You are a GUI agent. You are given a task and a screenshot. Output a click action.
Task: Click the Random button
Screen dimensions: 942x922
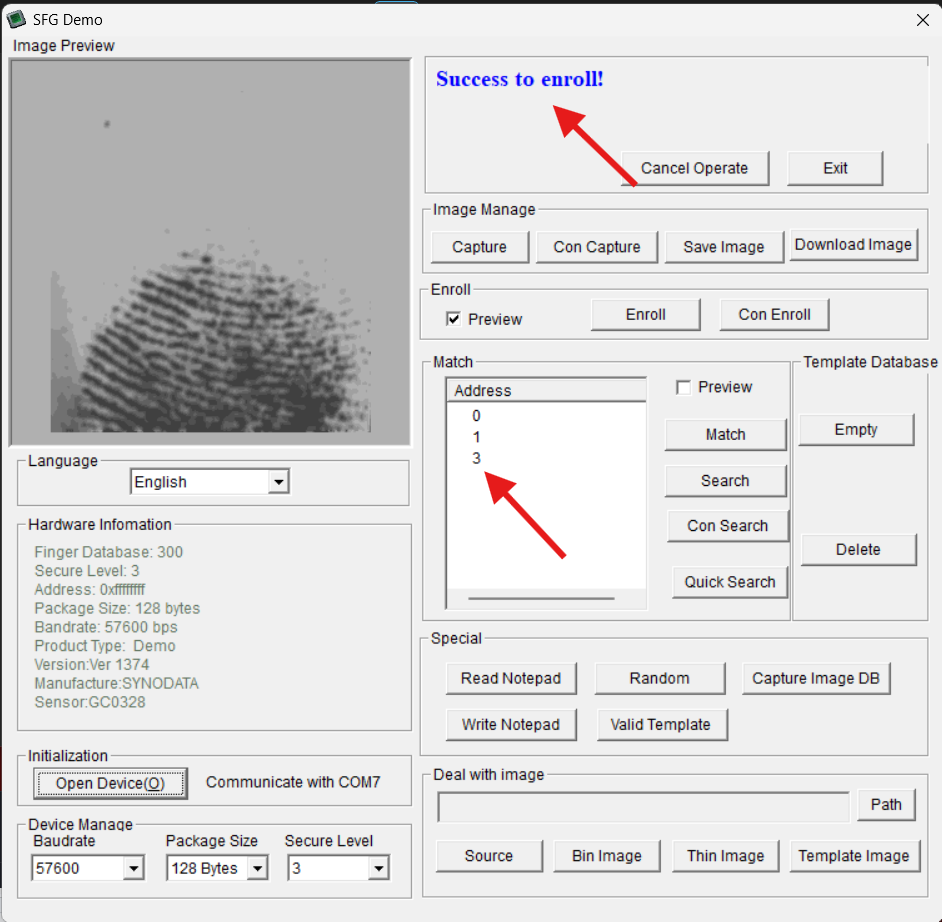click(660, 678)
